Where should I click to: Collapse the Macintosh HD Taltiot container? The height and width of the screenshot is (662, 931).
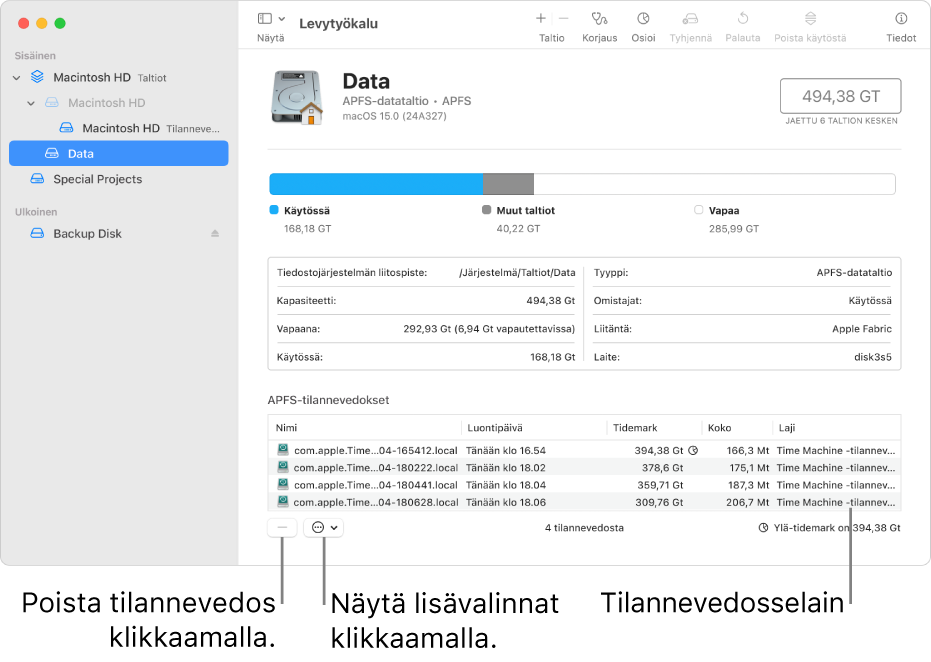click(x=17, y=78)
